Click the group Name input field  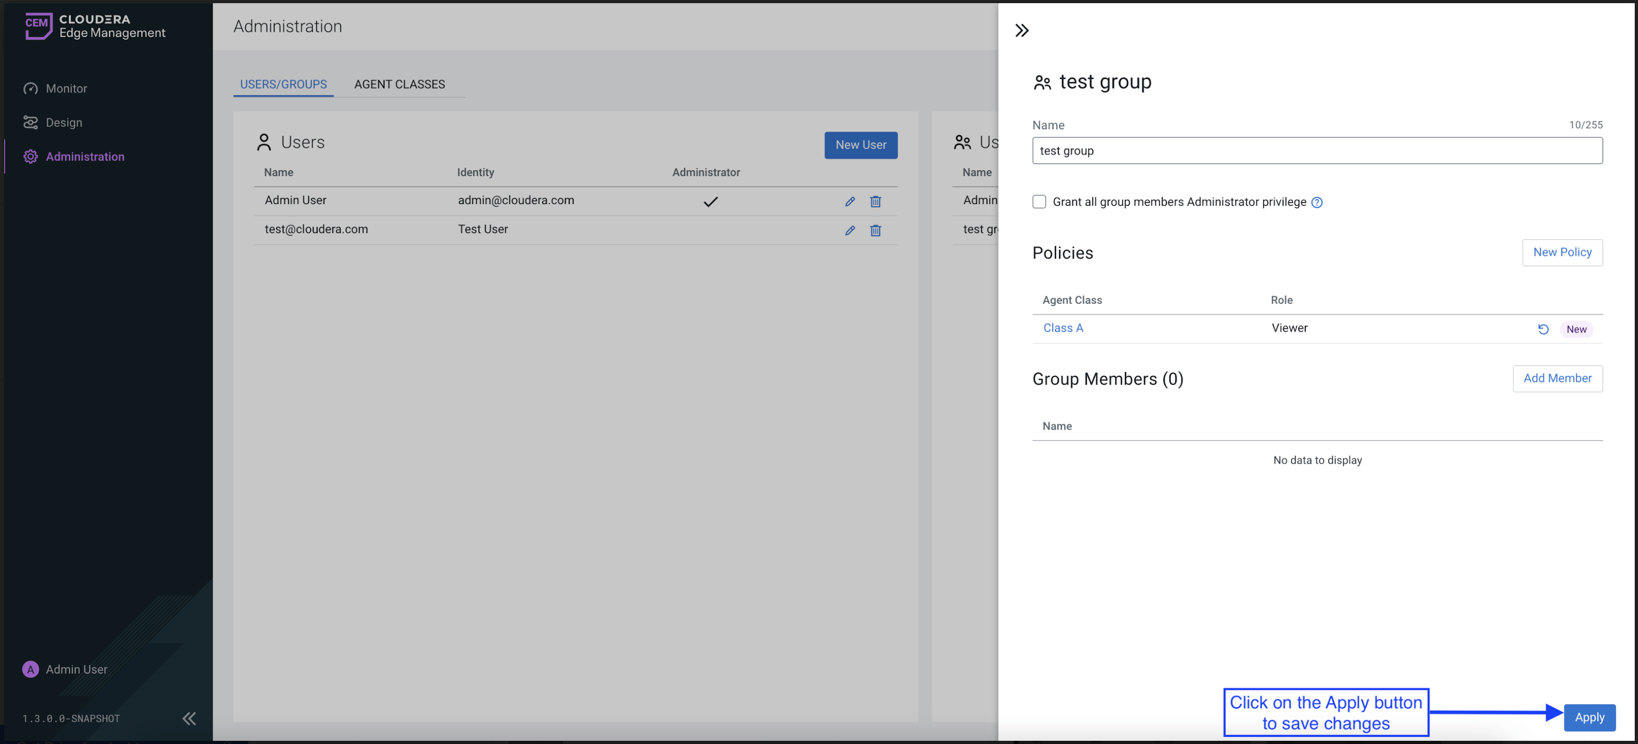(x=1316, y=151)
